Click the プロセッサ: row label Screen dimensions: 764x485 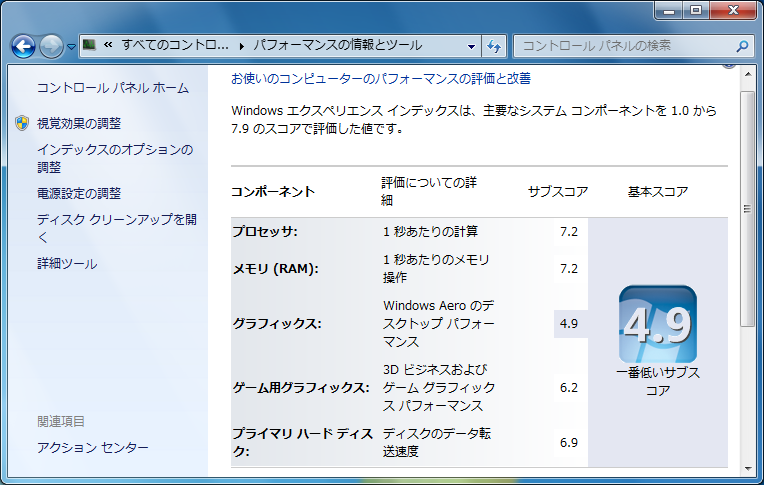tap(265, 232)
